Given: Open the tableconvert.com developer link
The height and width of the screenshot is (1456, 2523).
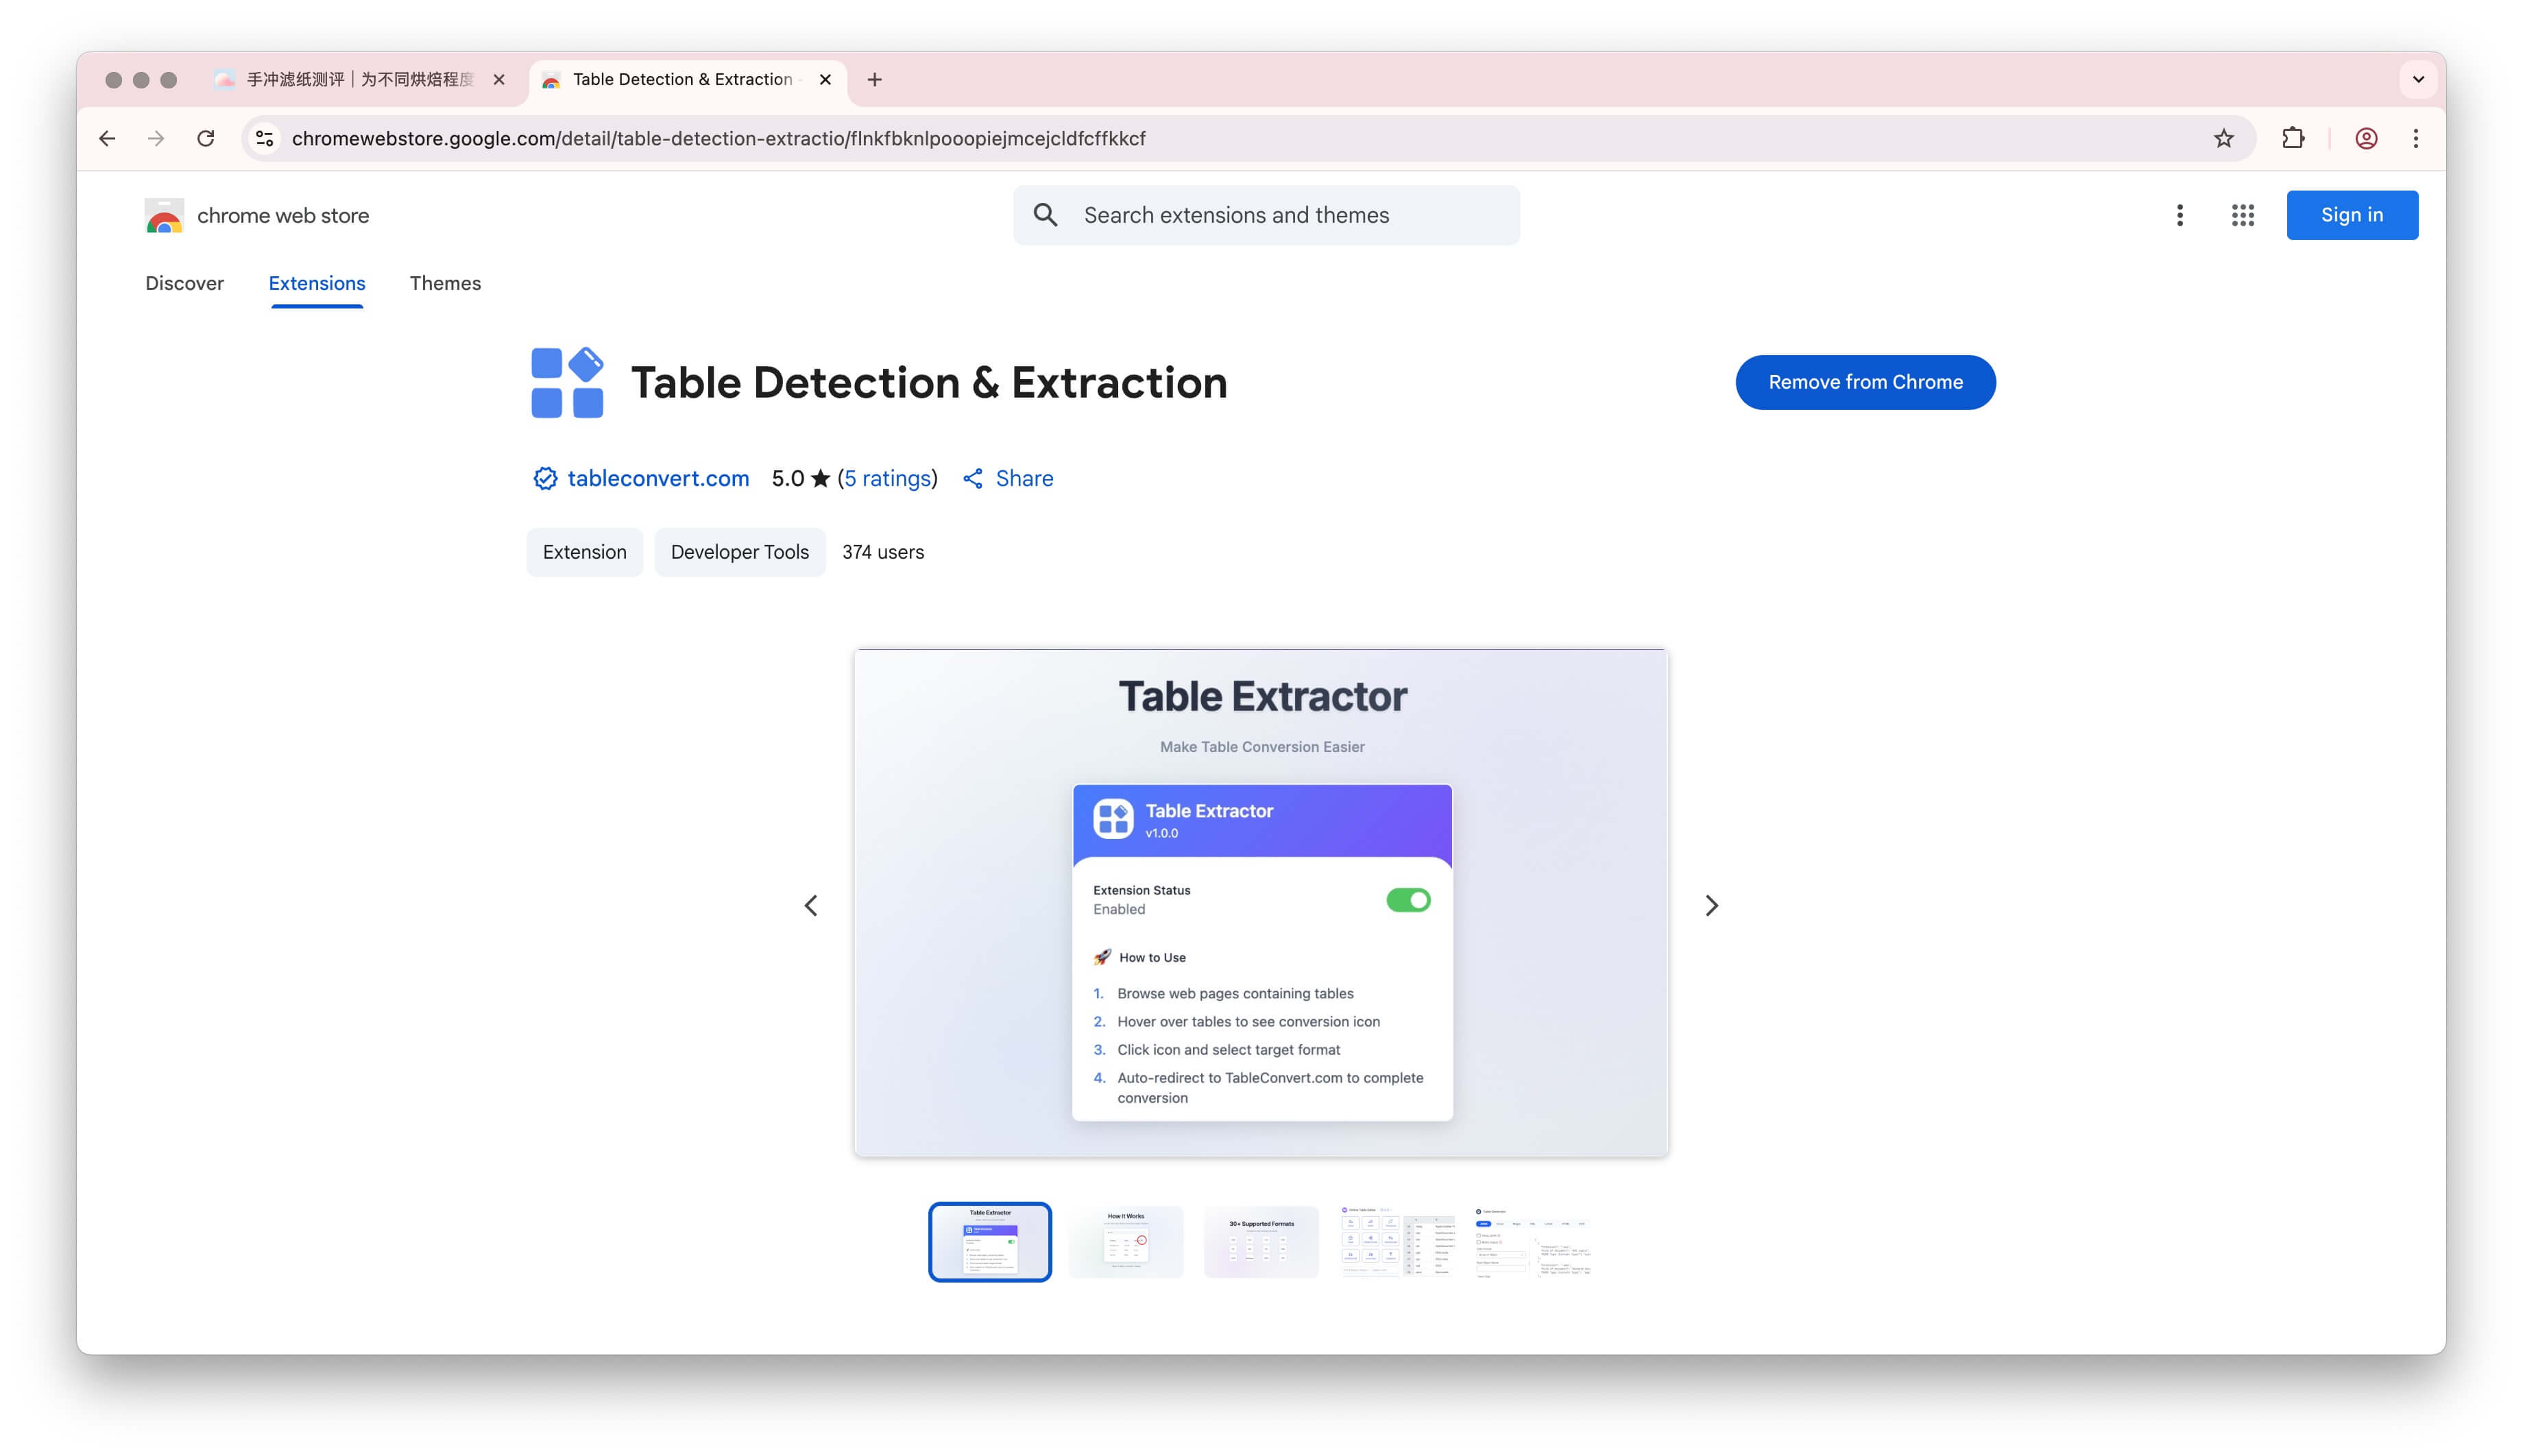Looking at the screenshot, I should [657, 478].
